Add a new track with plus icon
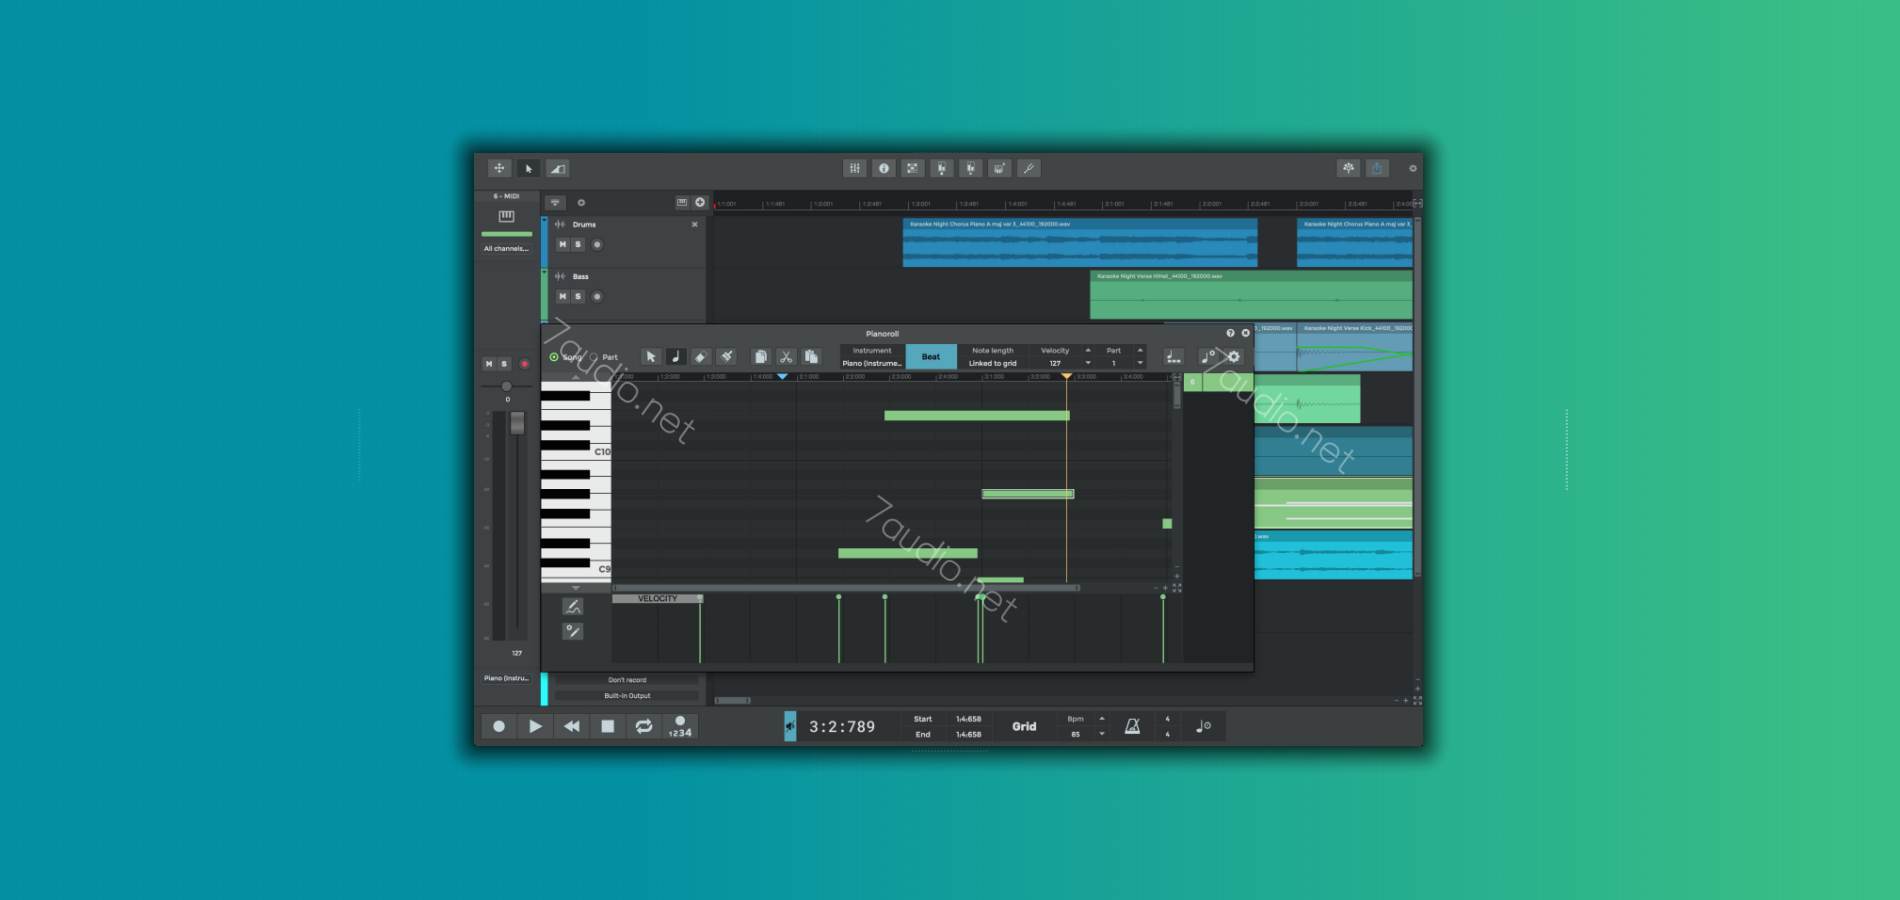This screenshot has height=900, width=1900. (700, 202)
